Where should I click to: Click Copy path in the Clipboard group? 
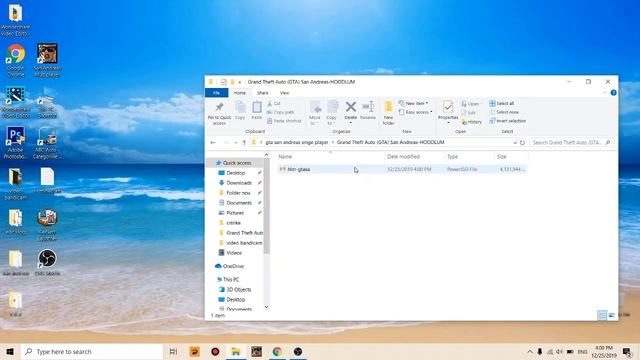click(280, 112)
